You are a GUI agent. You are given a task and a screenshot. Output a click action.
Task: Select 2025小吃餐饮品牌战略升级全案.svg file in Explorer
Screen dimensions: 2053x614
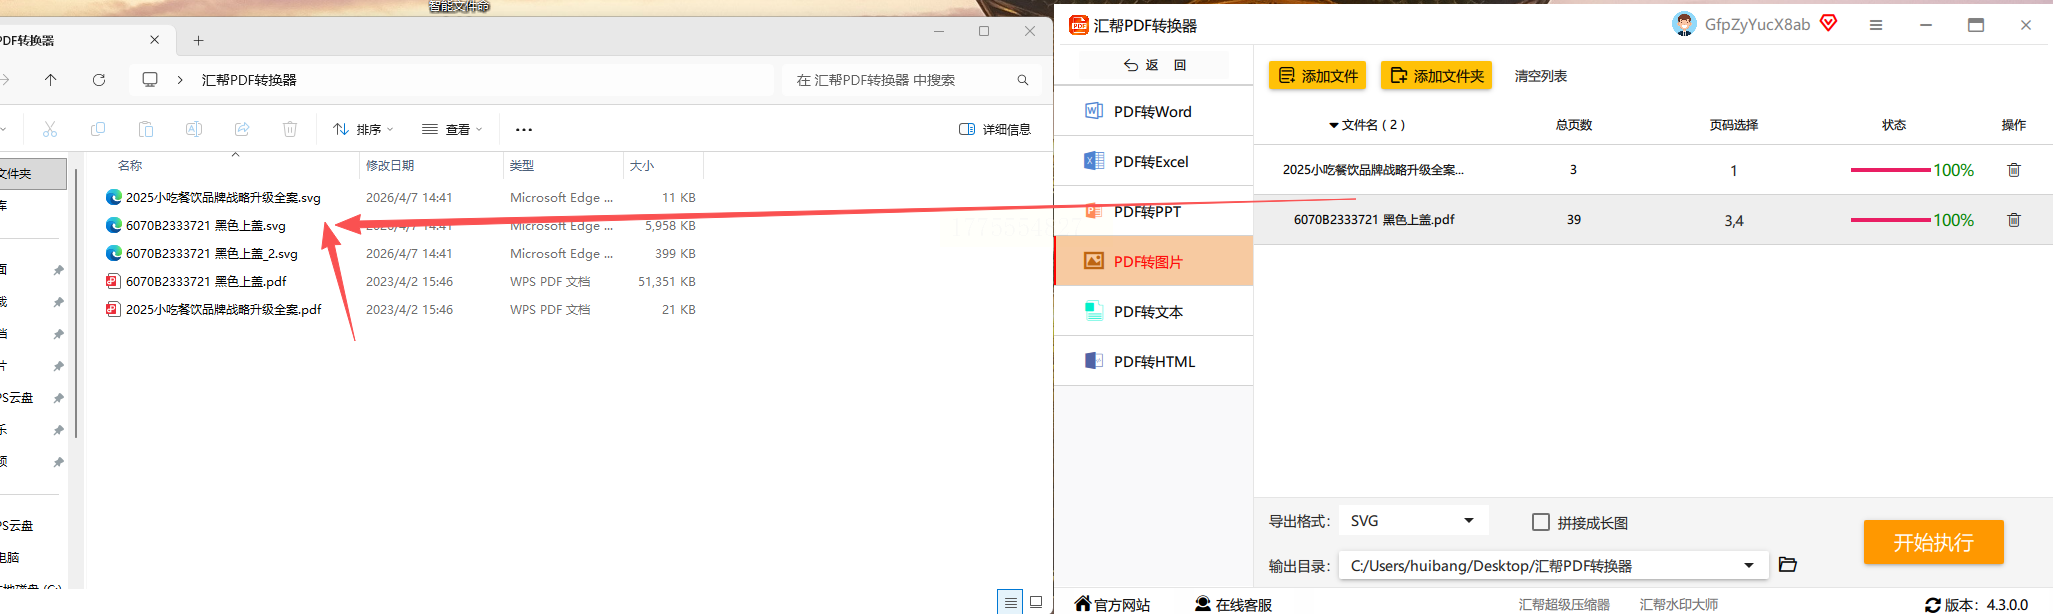(223, 197)
